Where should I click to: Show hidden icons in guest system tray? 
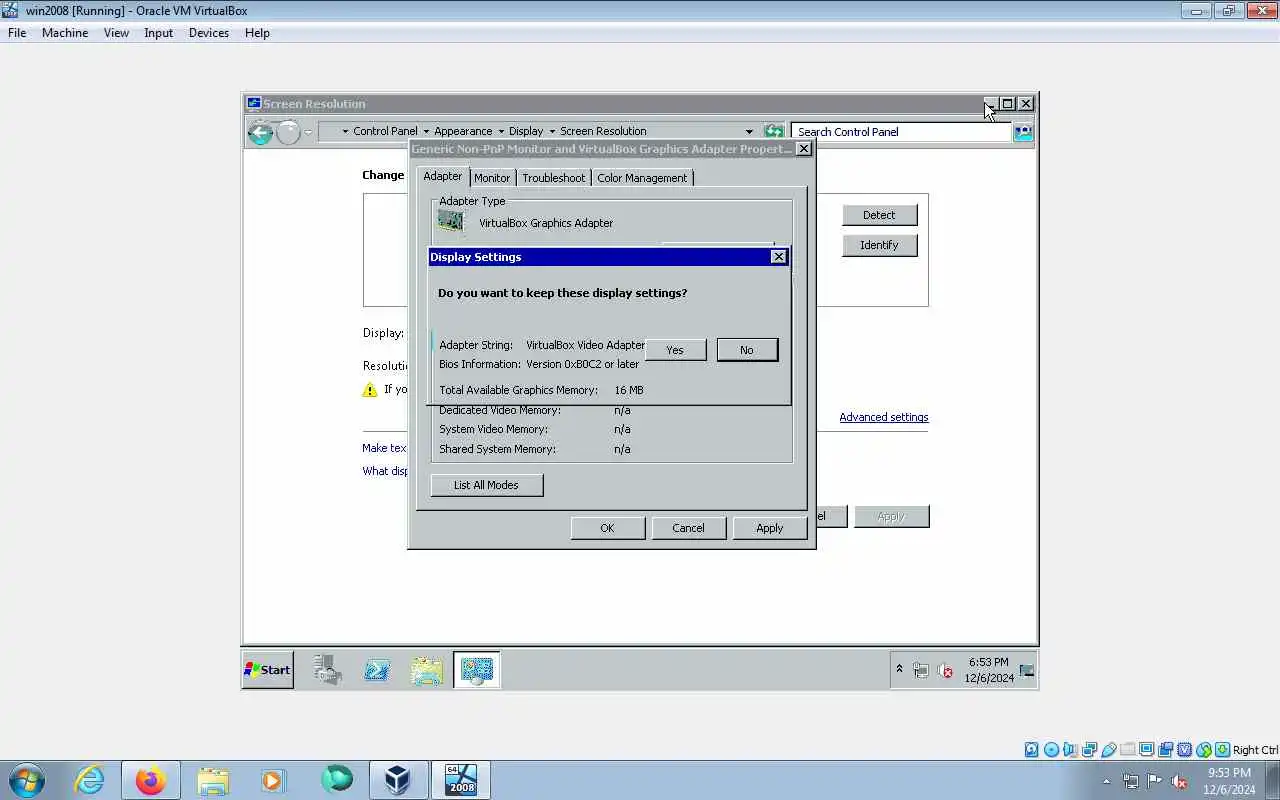pos(899,669)
